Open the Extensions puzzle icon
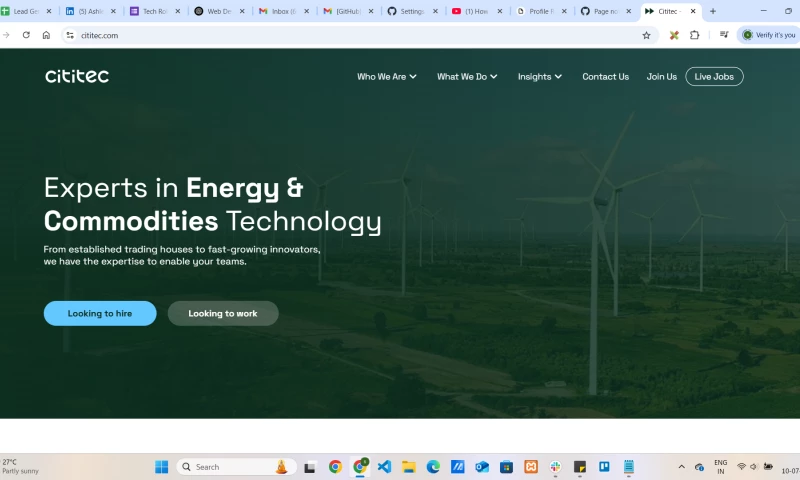Viewport: 800px width, 480px height. pos(694,35)
